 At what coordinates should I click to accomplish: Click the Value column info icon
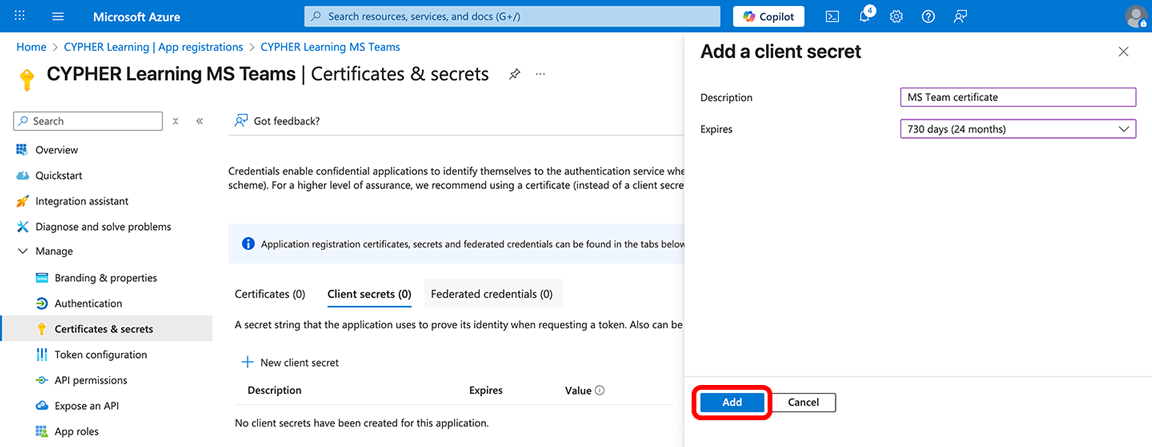(600, 390)
